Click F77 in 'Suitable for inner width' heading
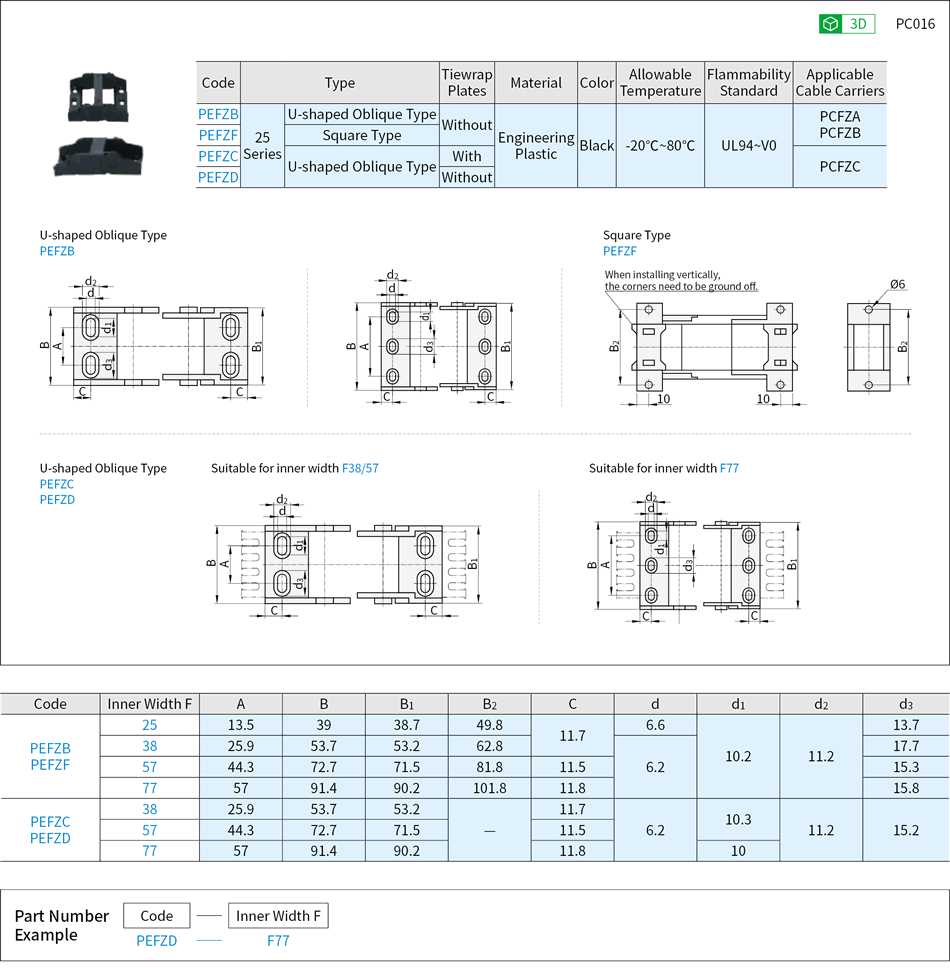Image resolution: width=950 pixels, height=968 pixels. [x=729, y=468]
